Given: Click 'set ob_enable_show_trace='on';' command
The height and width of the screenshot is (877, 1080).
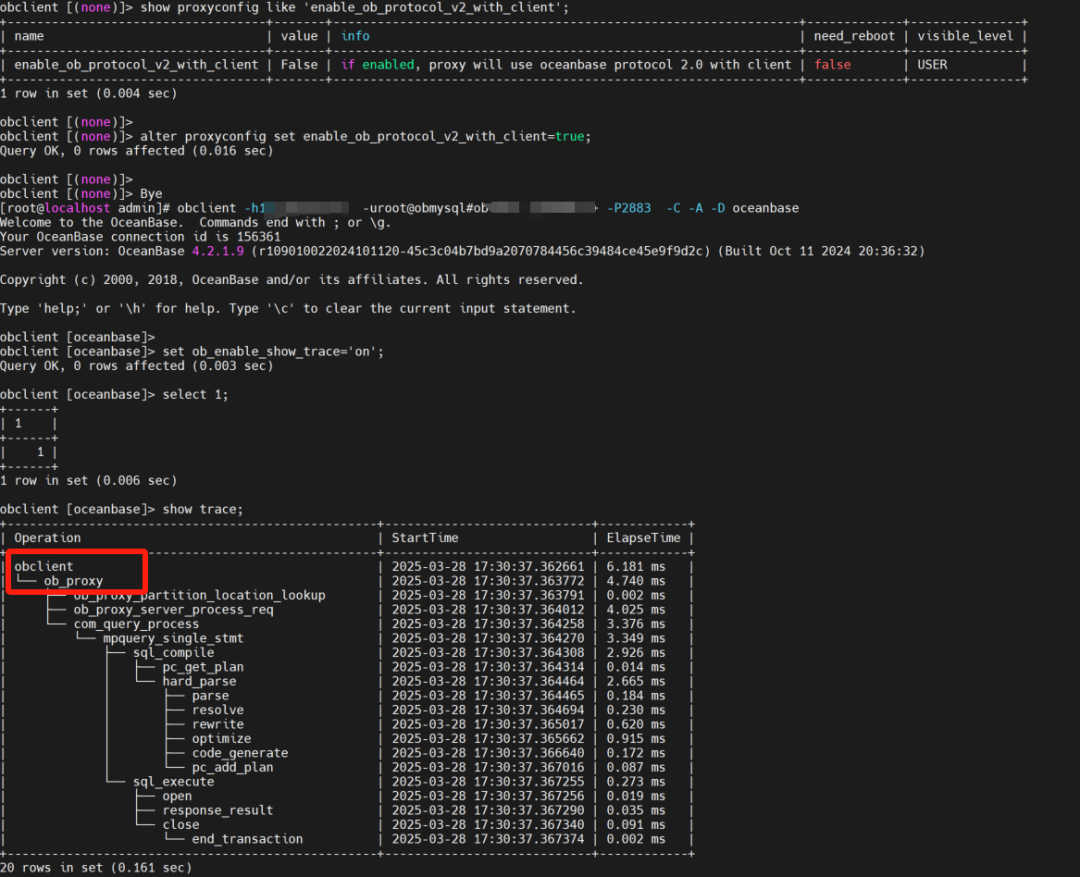Looking at the screenshot, I should (x=273, y=351).
